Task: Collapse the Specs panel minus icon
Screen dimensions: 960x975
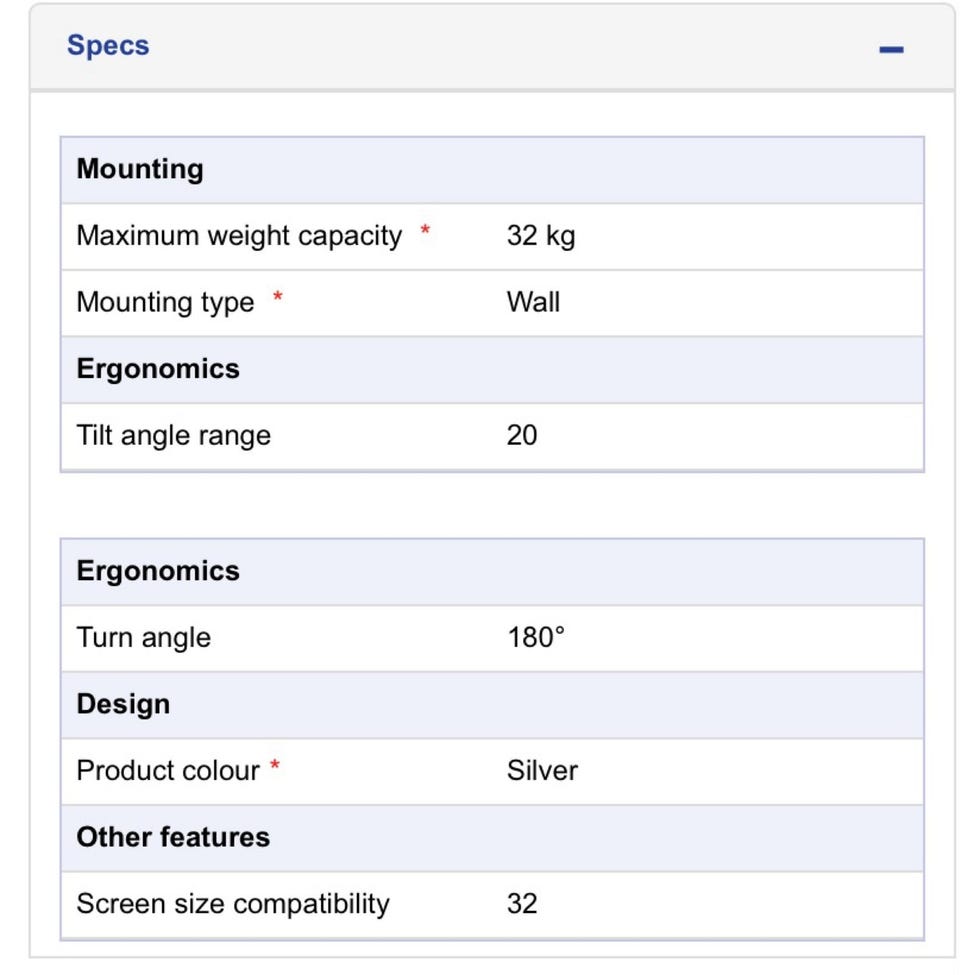Action: pos(891,49)
